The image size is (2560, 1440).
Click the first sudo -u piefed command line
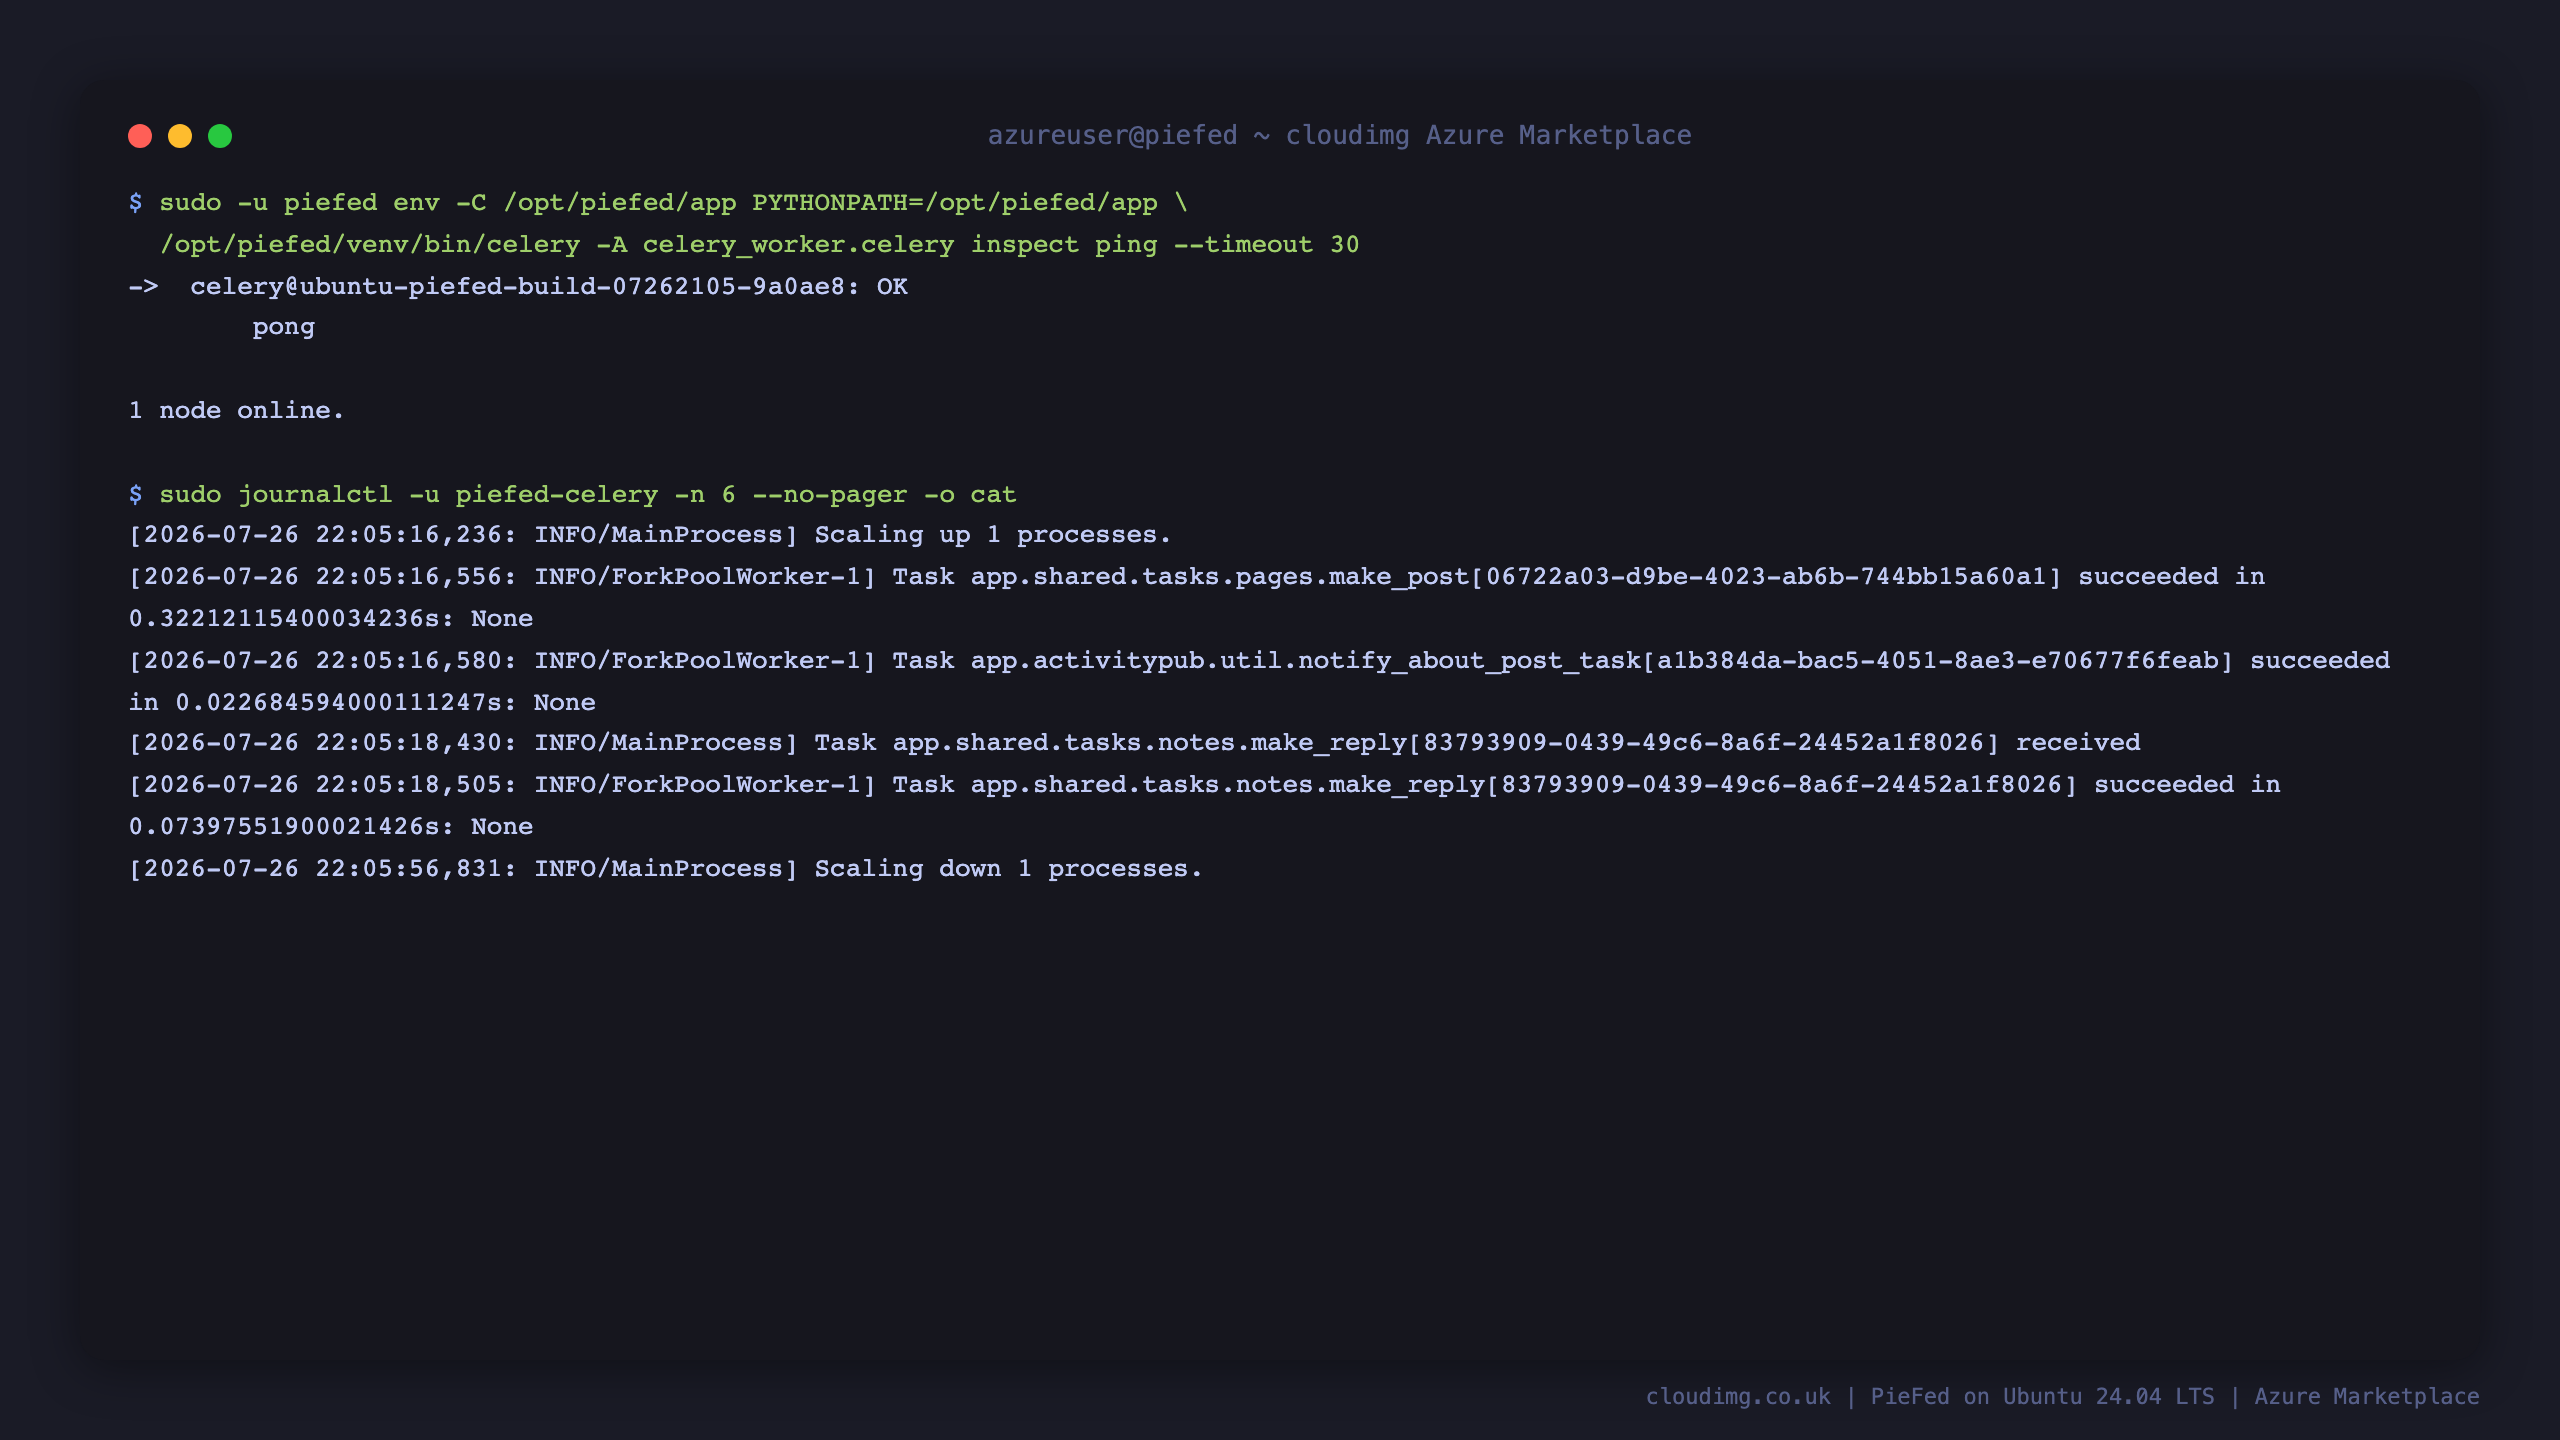tap(659, 203)
